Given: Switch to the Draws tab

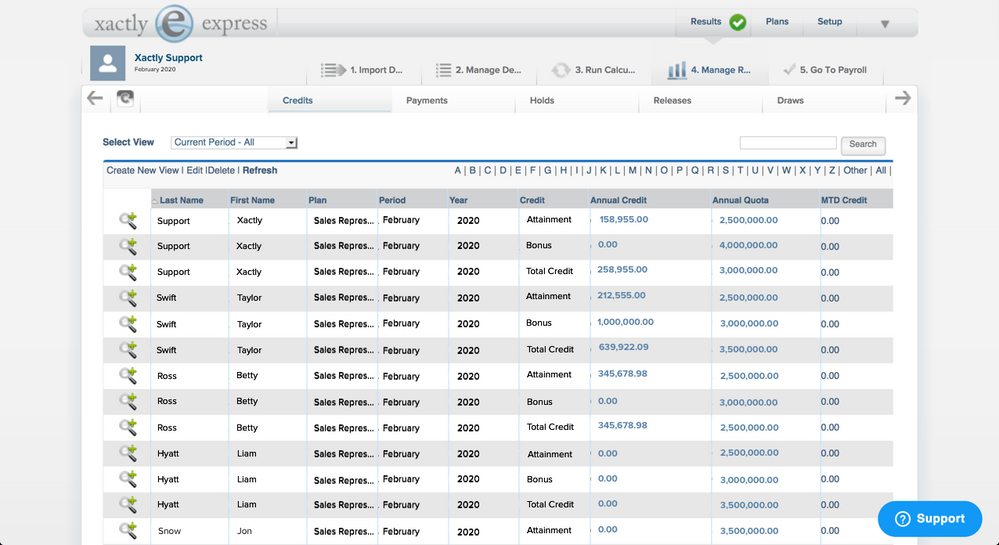Looking at the screenshot, I should (790, 100).
